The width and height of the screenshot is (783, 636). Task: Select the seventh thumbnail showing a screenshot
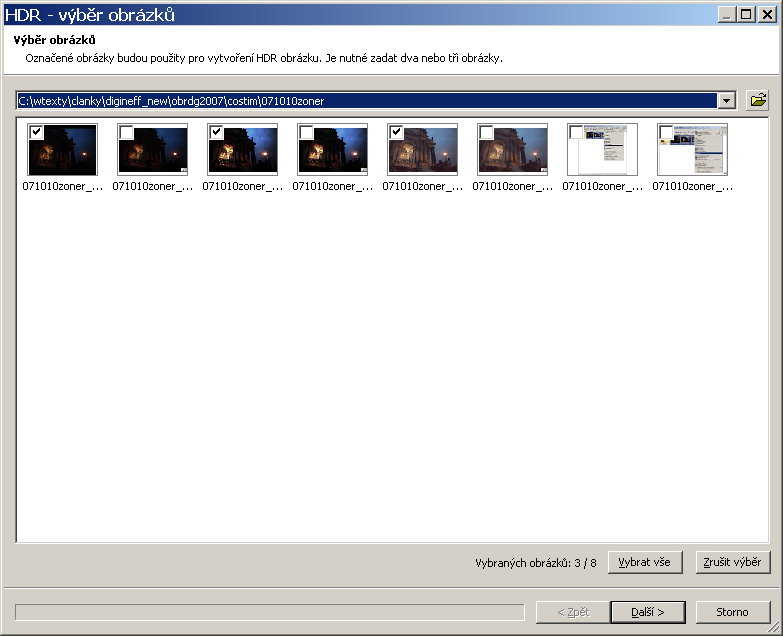[603, 155]
